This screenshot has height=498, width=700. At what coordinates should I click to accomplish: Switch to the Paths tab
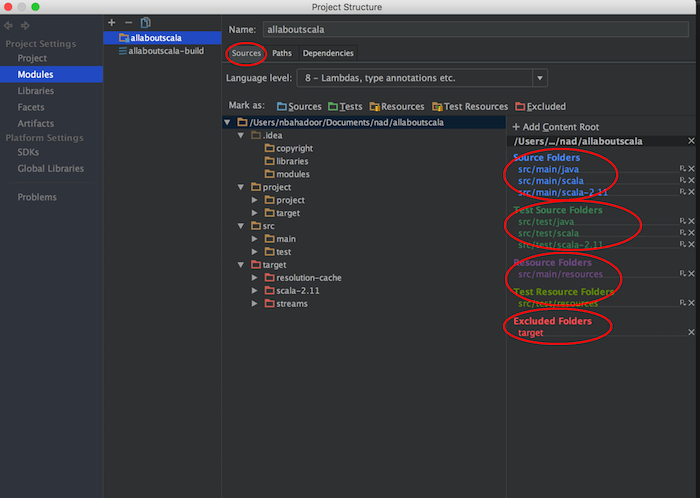tap(282, 53)
